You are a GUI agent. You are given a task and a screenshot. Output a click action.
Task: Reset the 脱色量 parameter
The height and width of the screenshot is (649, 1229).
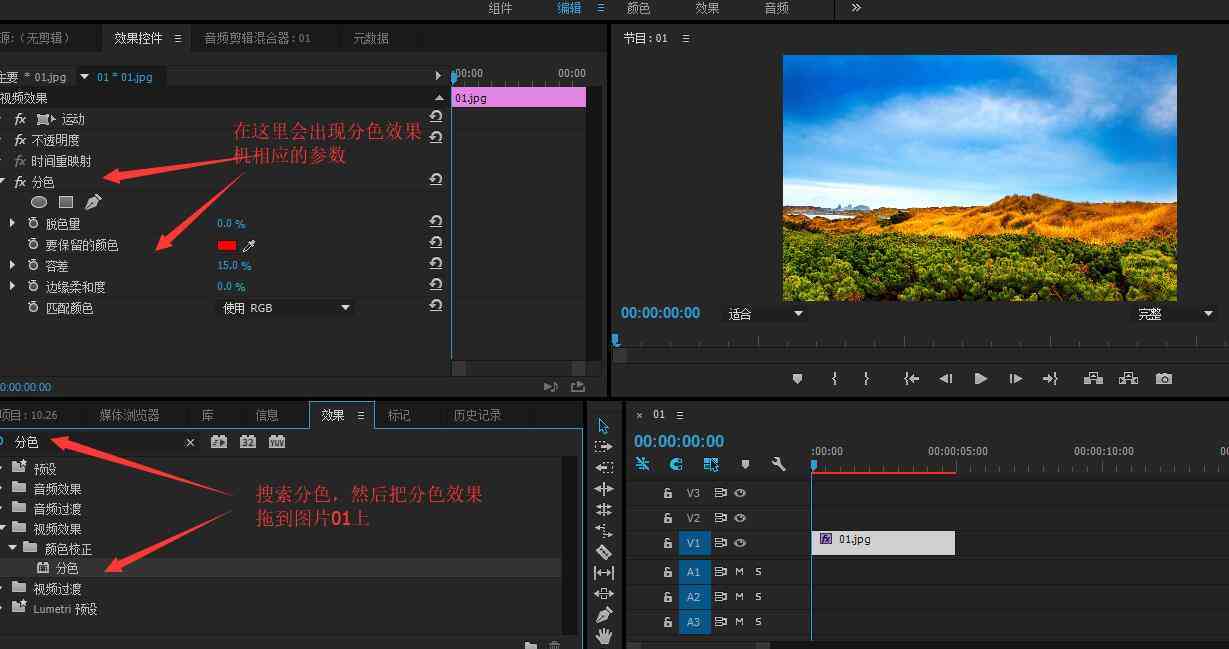click(436, 222)
